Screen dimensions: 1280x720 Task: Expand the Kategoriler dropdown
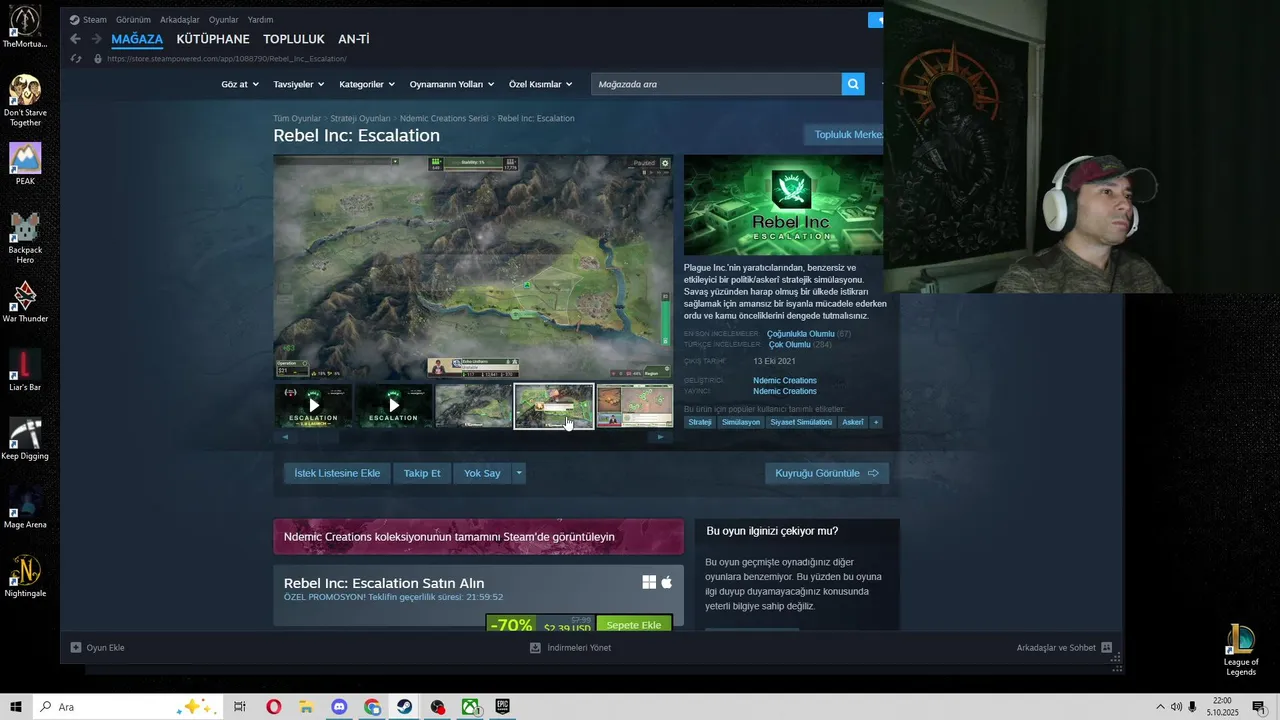tap(367, 84)
